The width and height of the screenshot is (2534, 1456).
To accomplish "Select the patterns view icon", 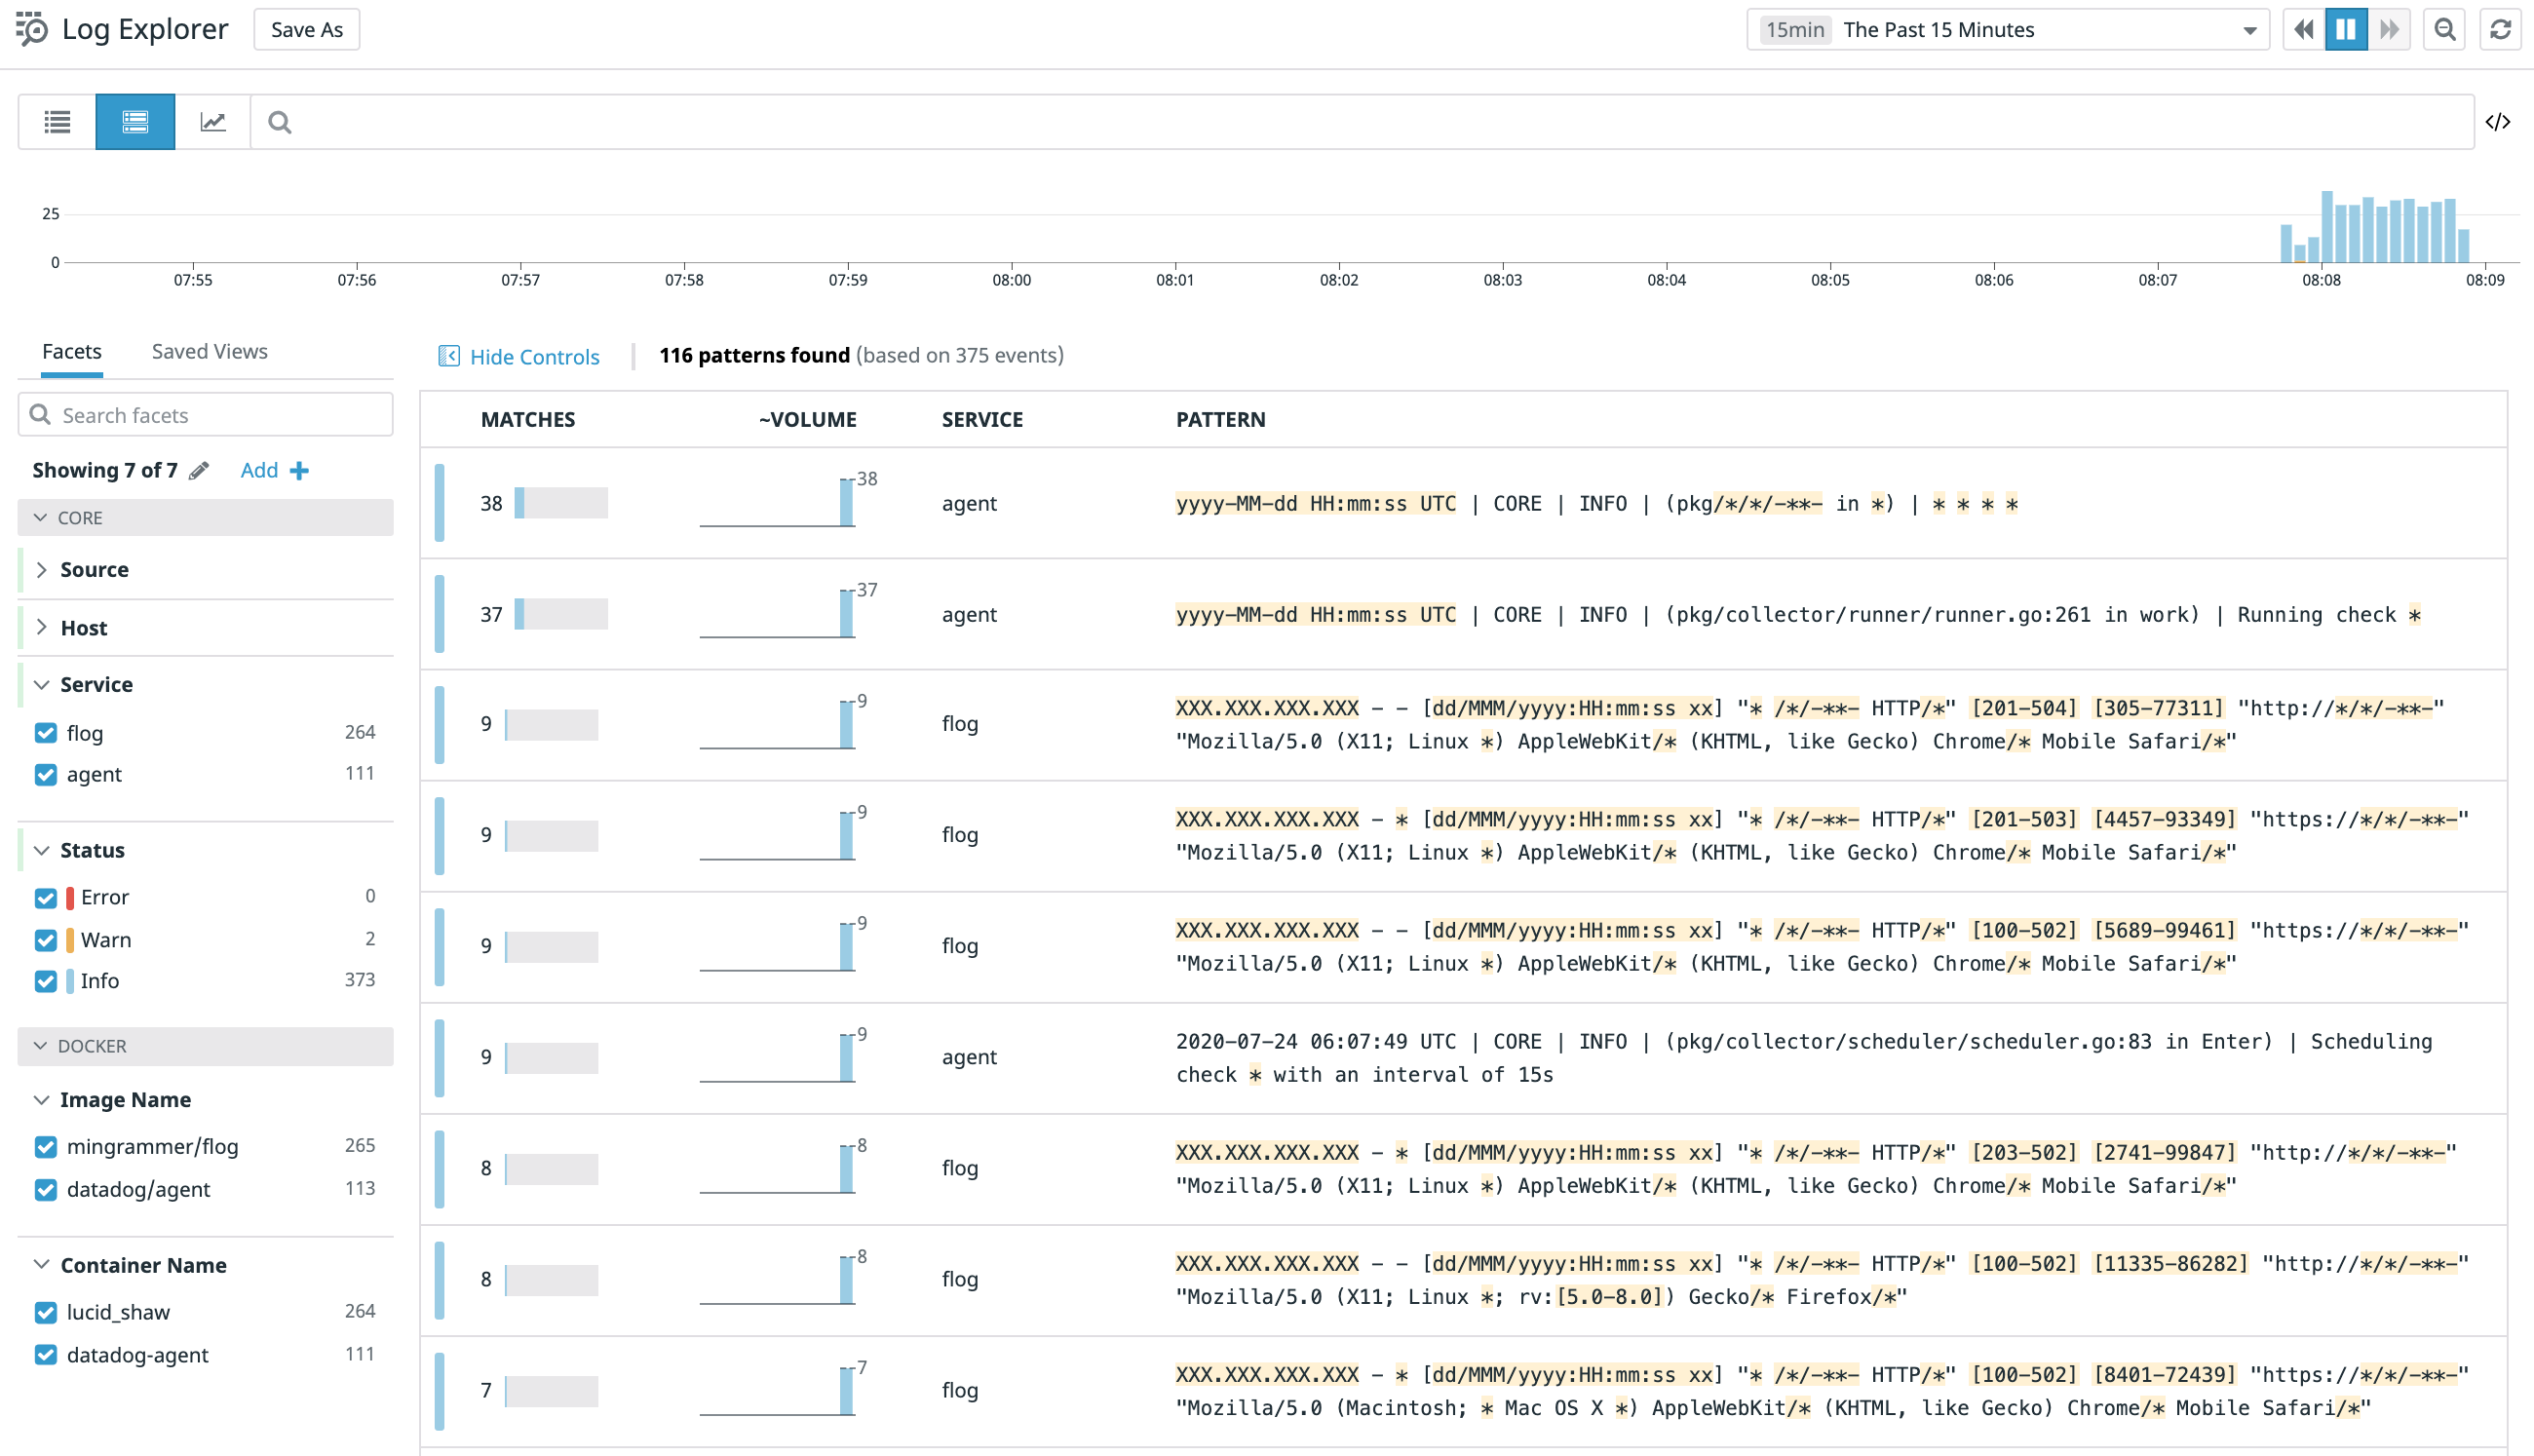I will (x=135, y=122).
